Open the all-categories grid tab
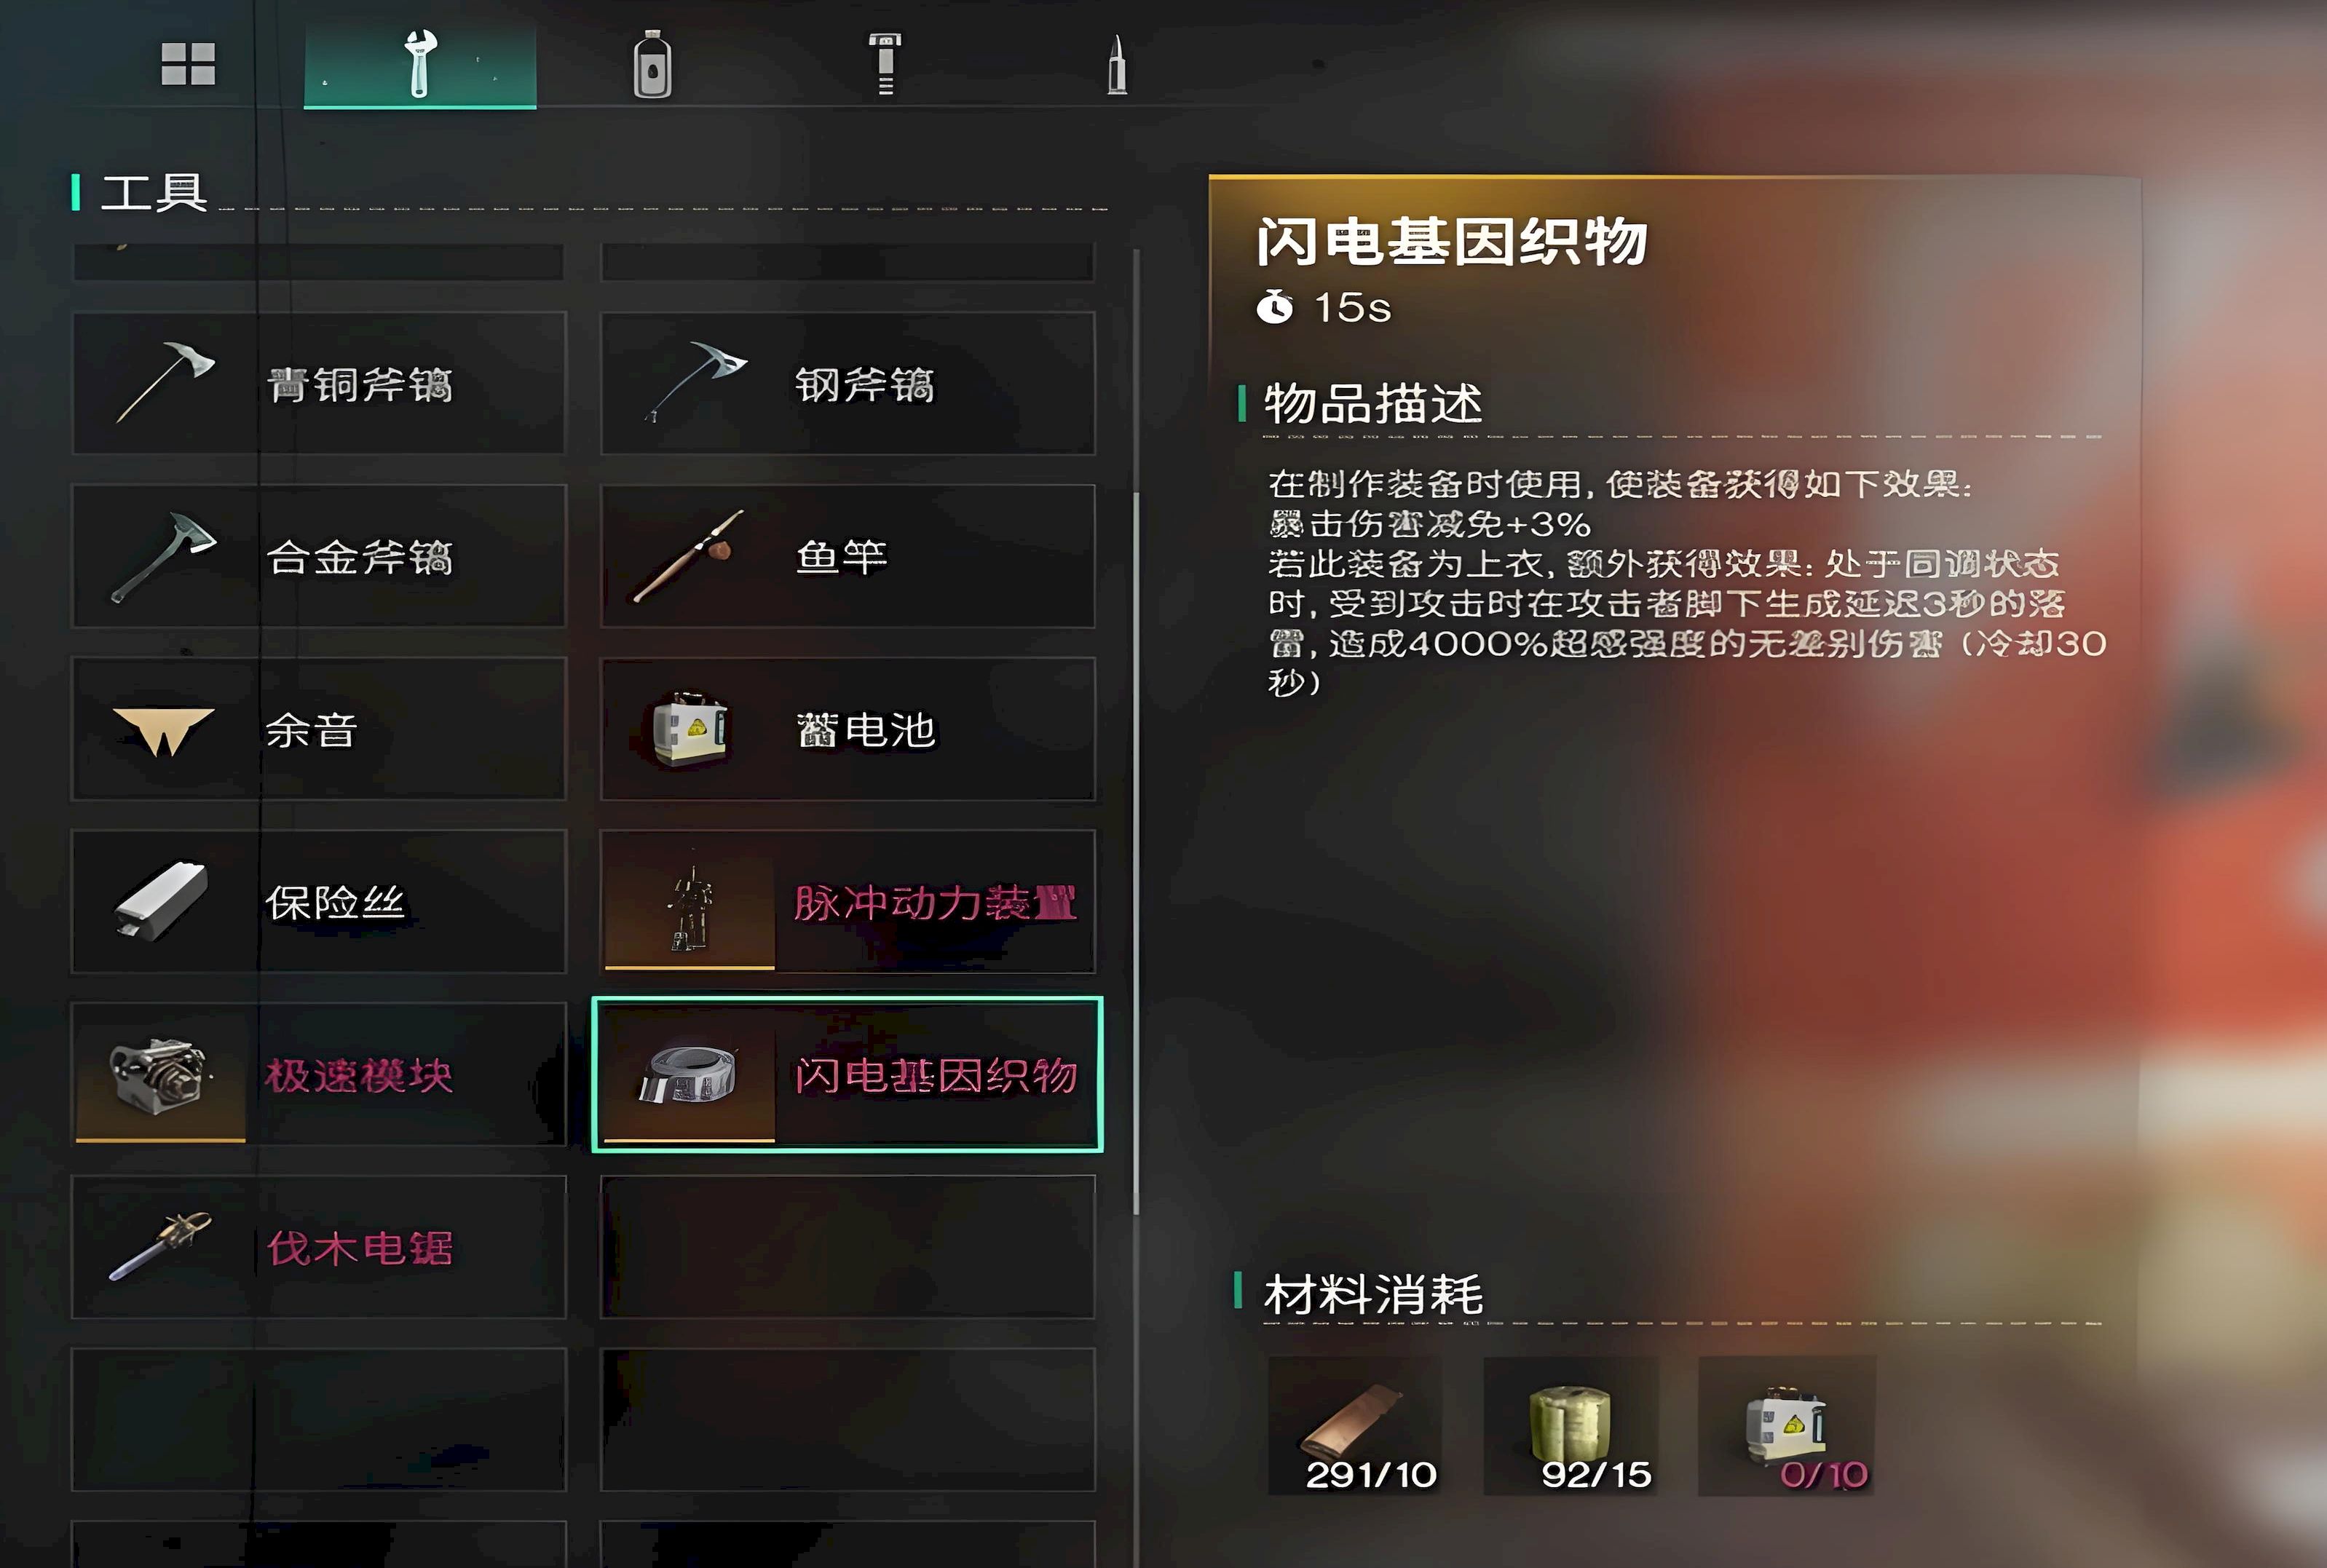This screenshot has width=2327, height=1568. coord(188,64)
